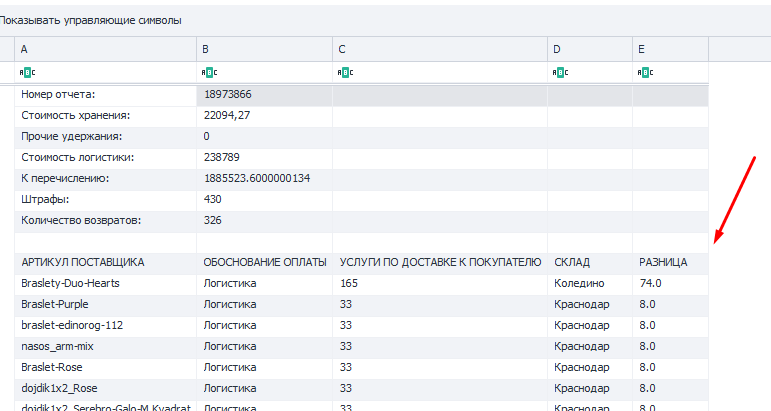The image size is (771, 411).
Task: Click the ABC type icon under column D
Action: [x=561, y=73]
